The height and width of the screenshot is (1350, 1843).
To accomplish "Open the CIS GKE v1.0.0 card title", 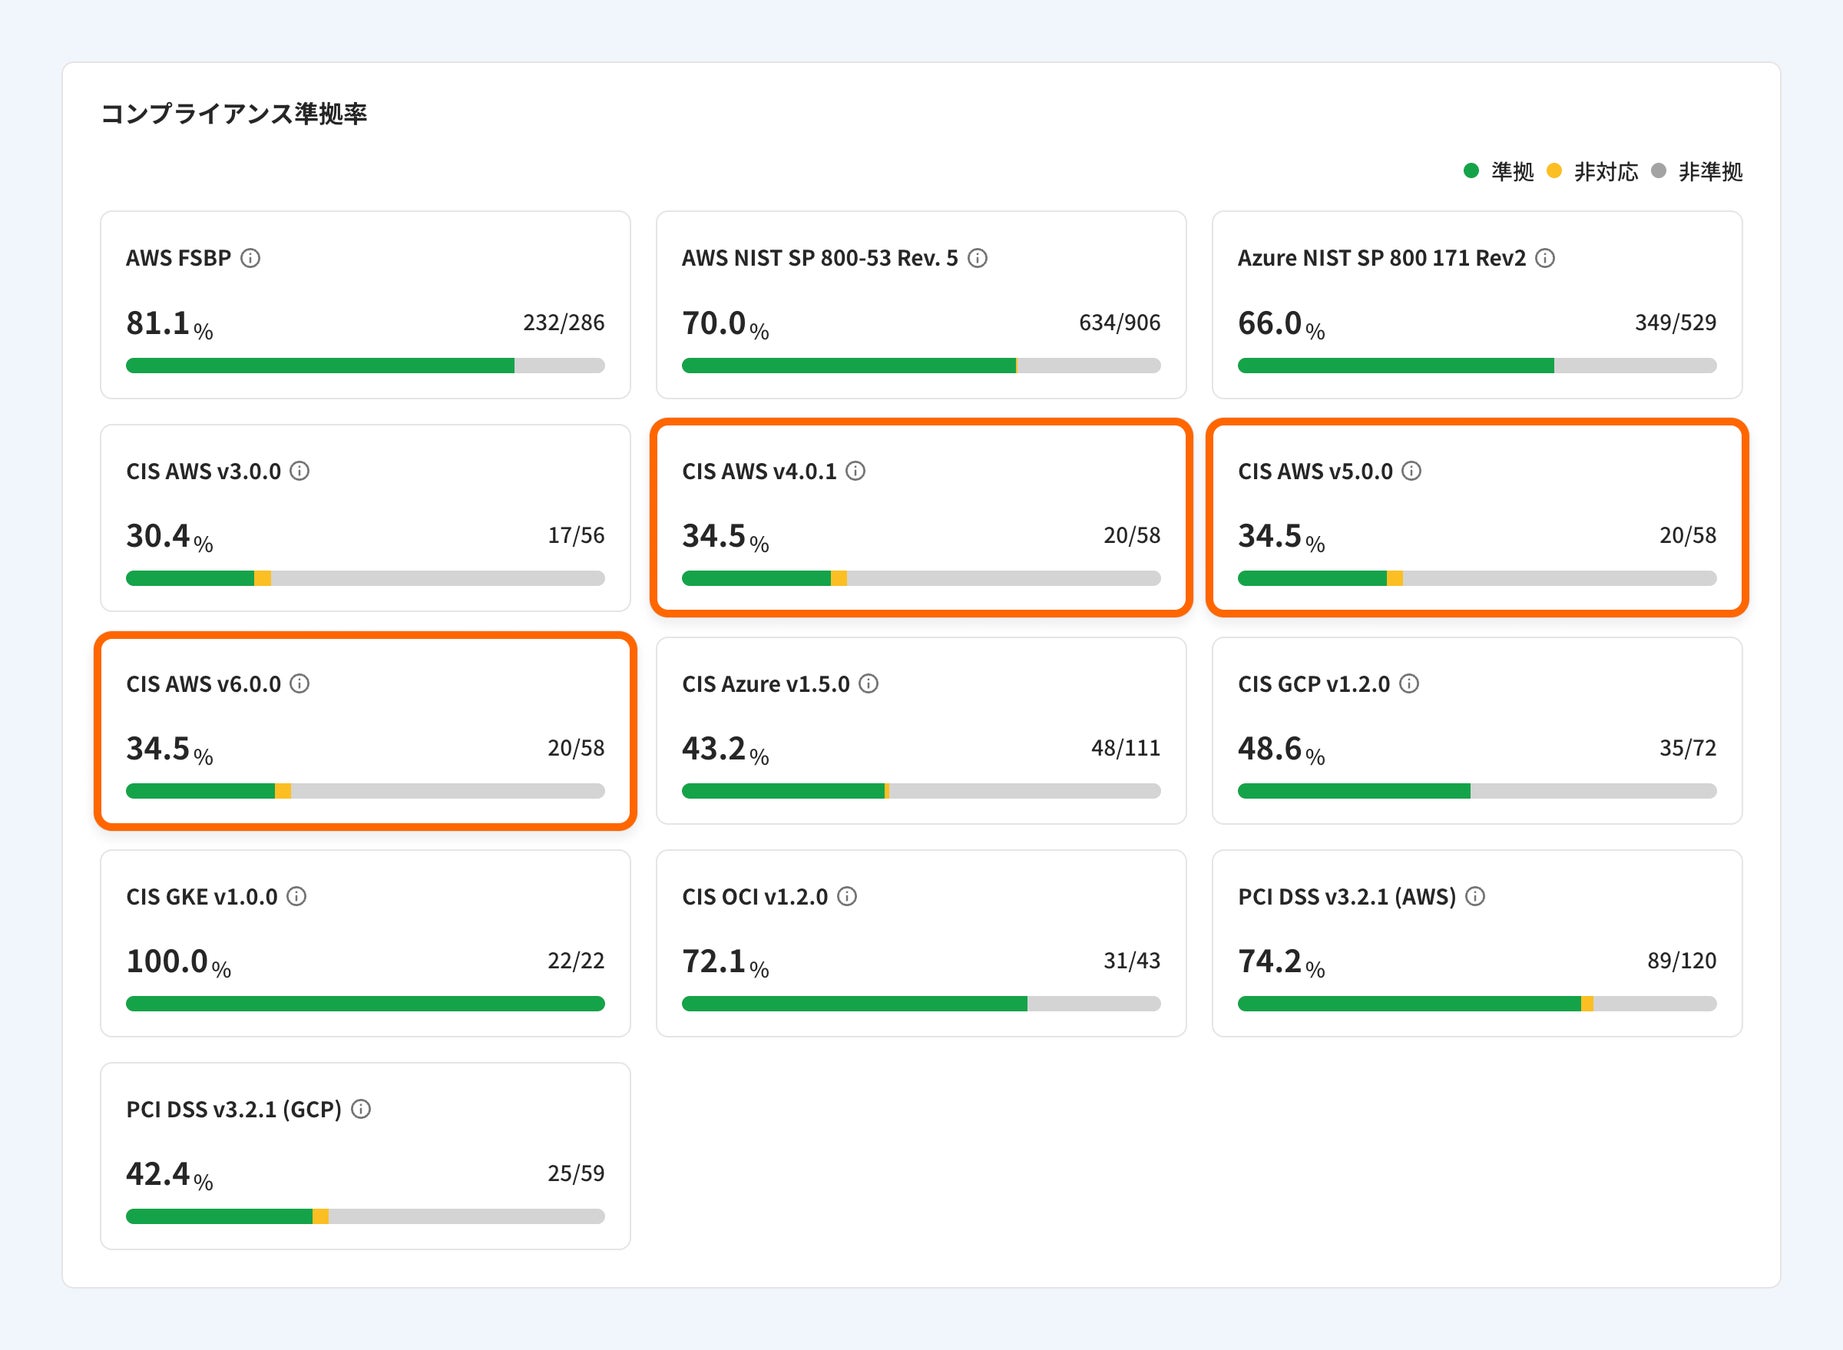I will coord(202,897).
